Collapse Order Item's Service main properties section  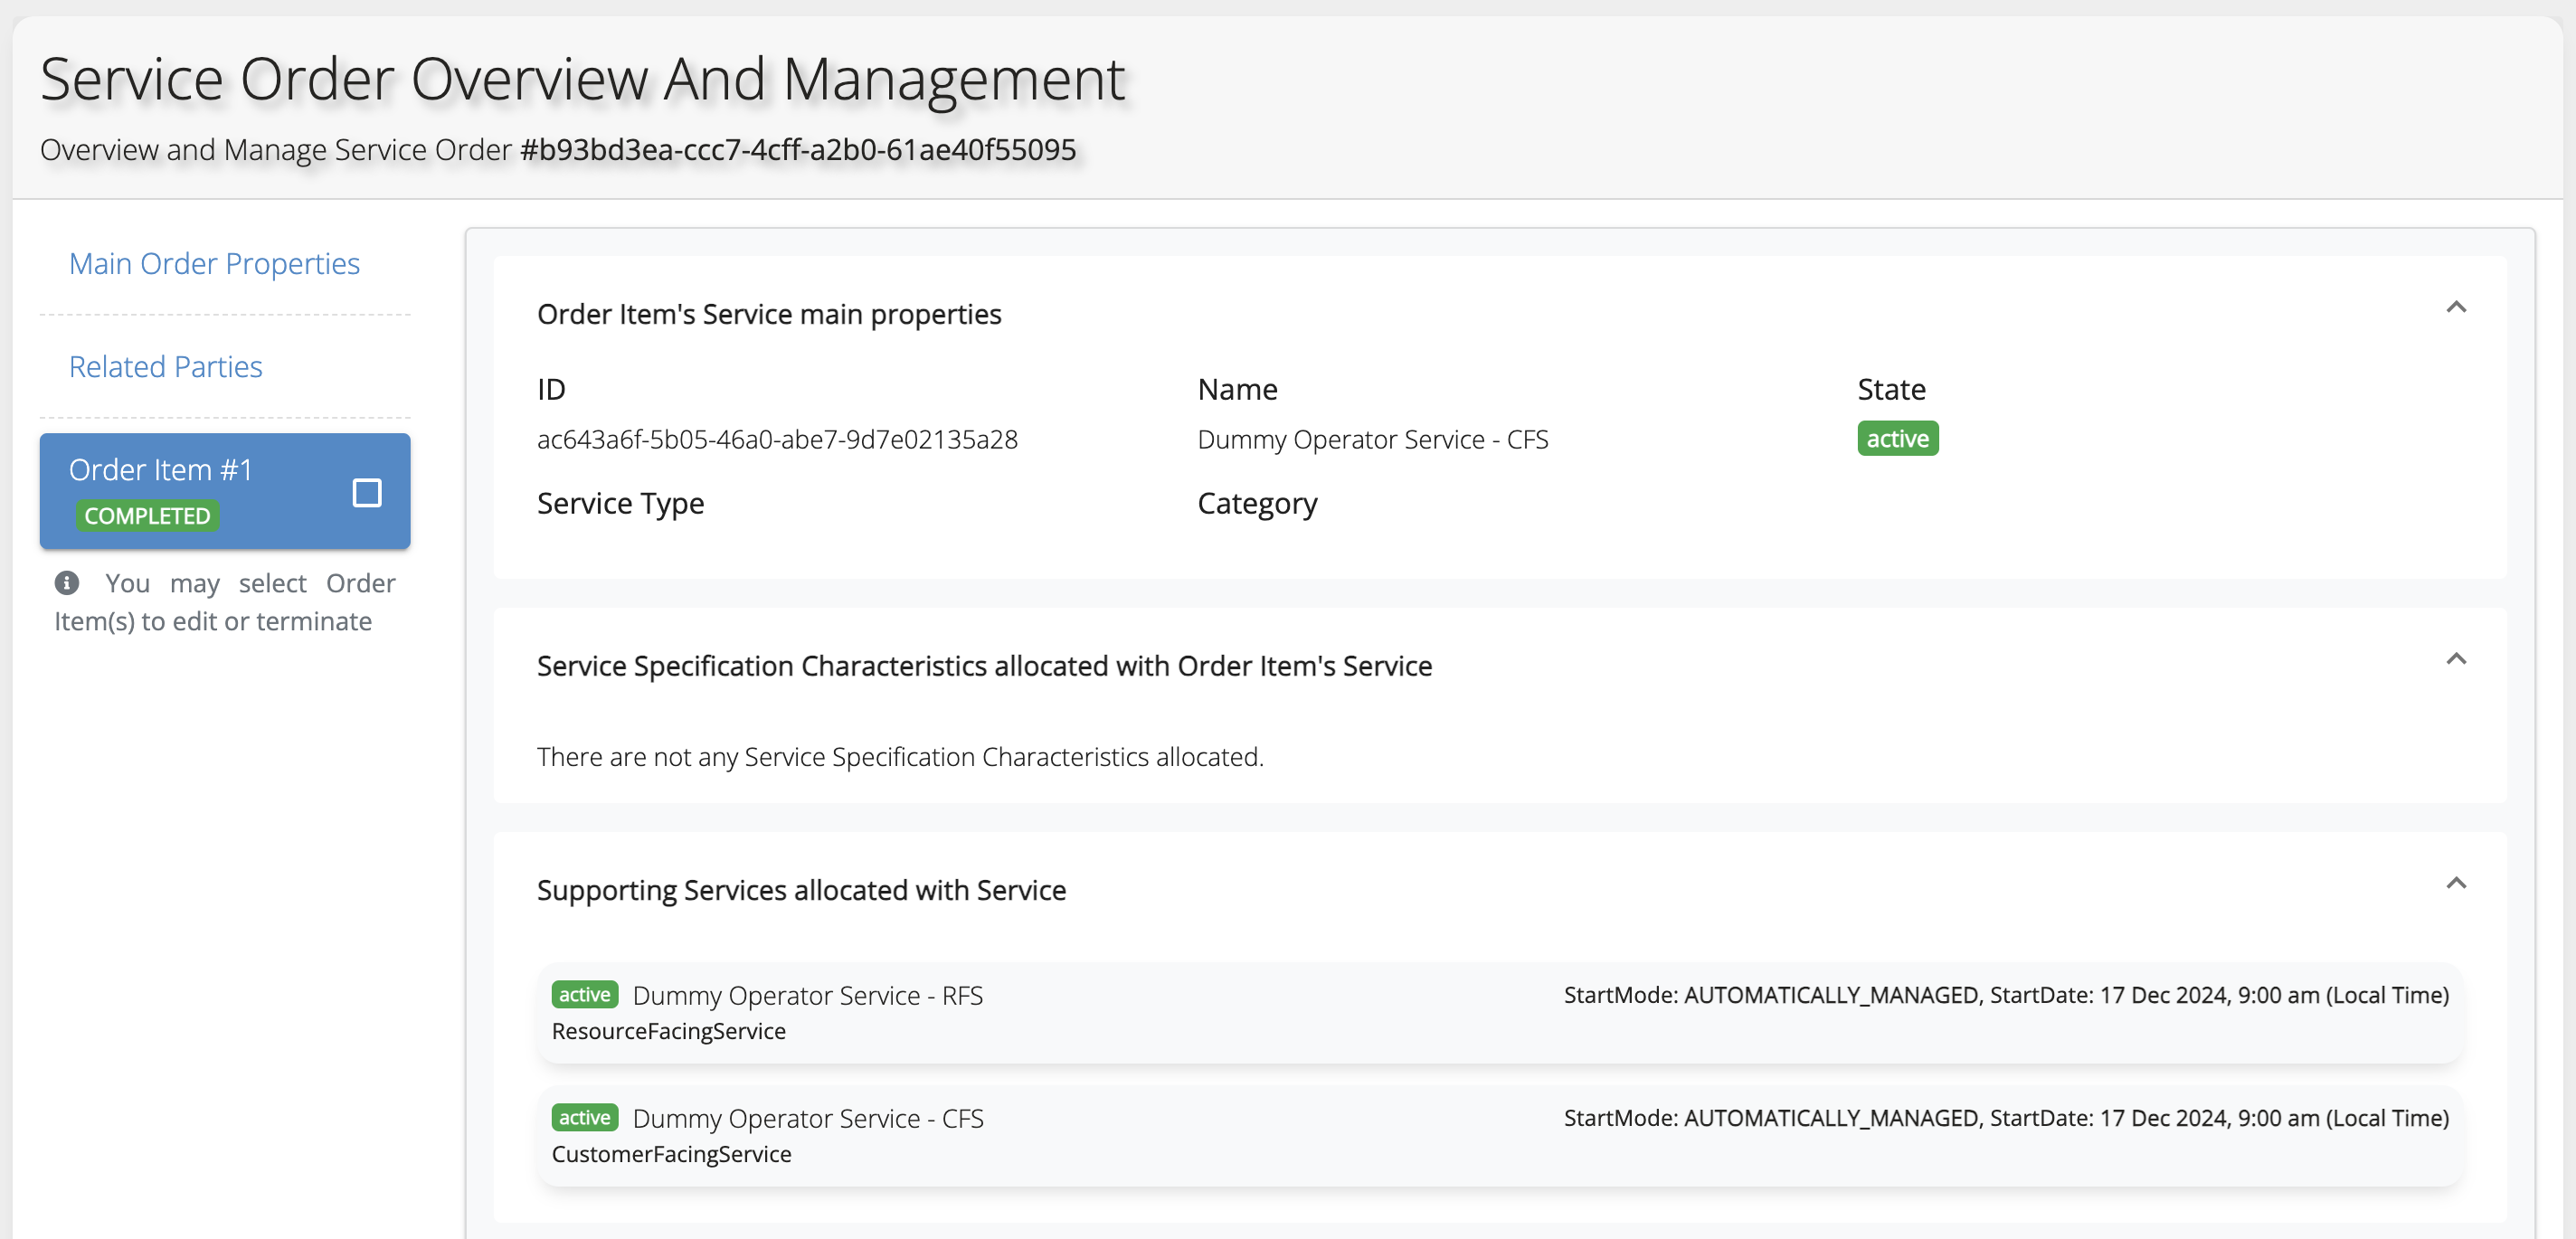(2455, 307)
